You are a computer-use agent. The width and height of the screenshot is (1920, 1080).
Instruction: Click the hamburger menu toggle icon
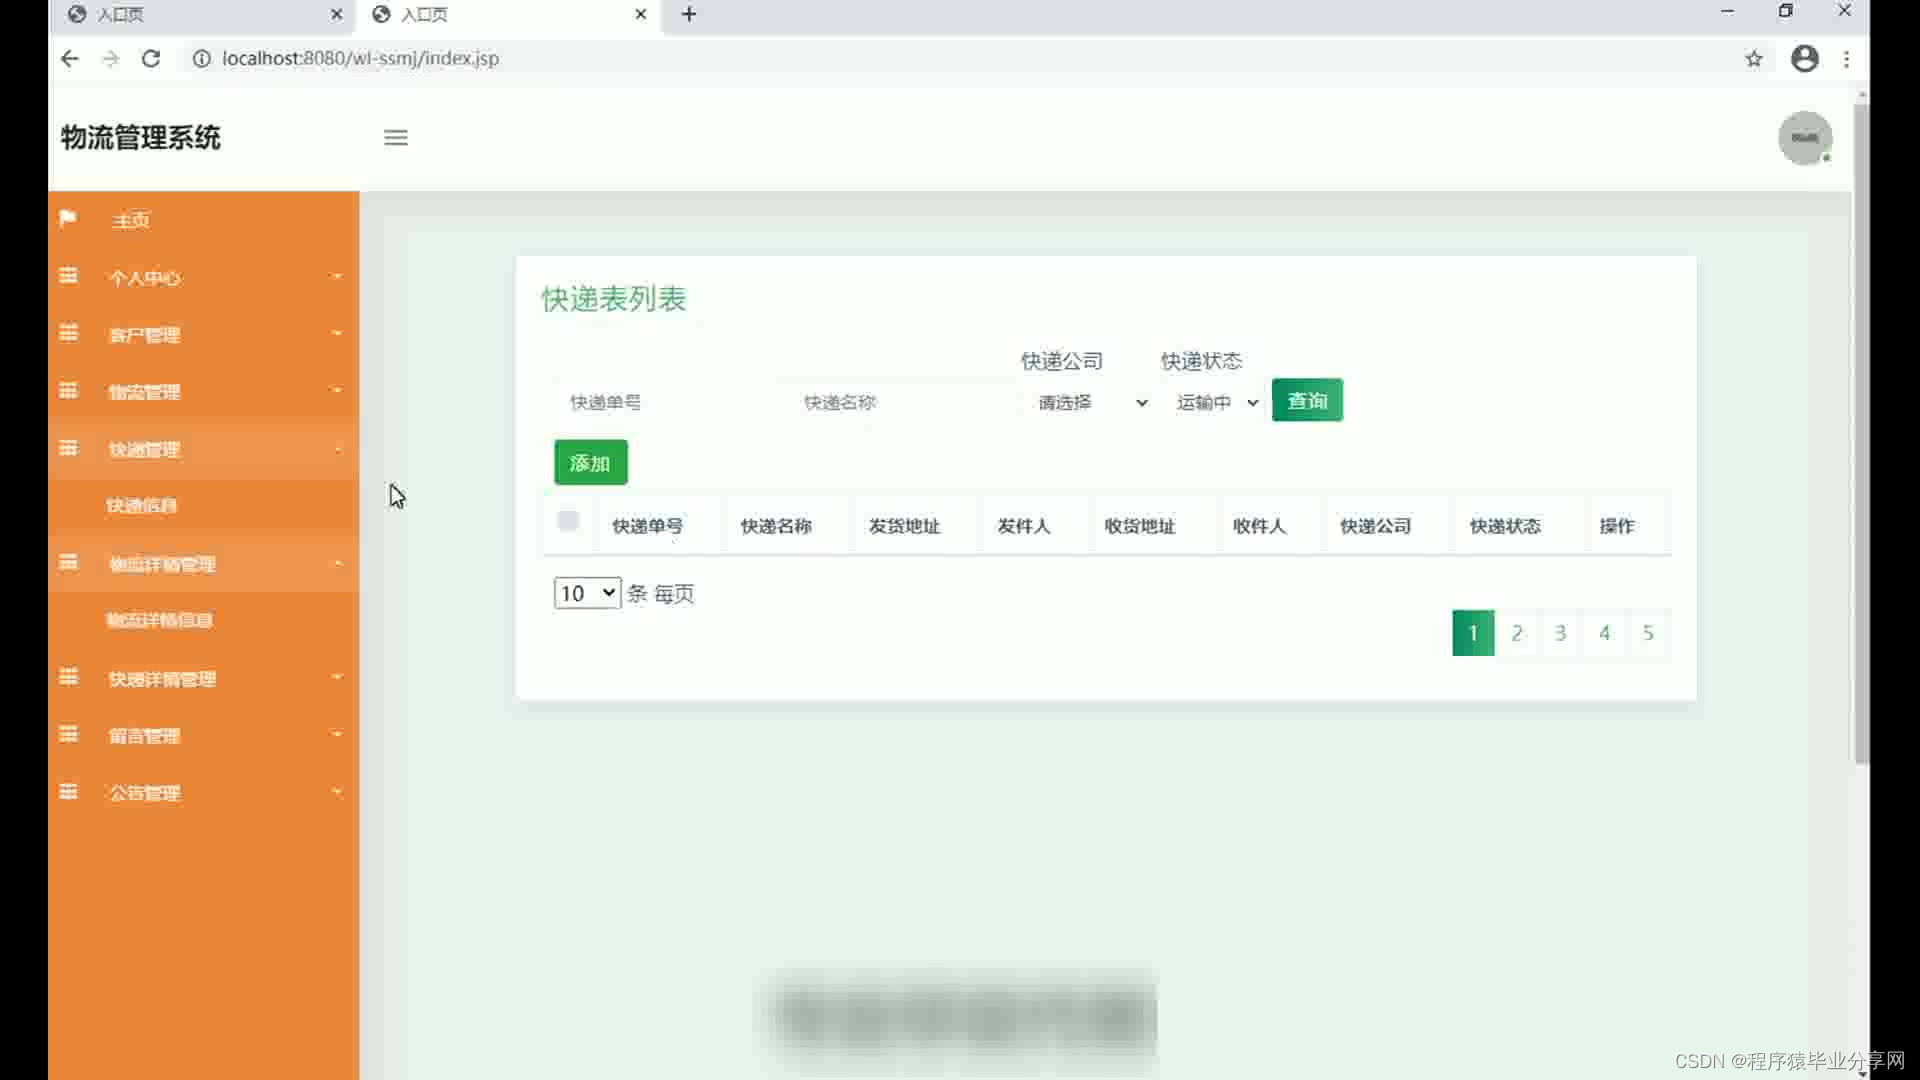pos(395,138)
